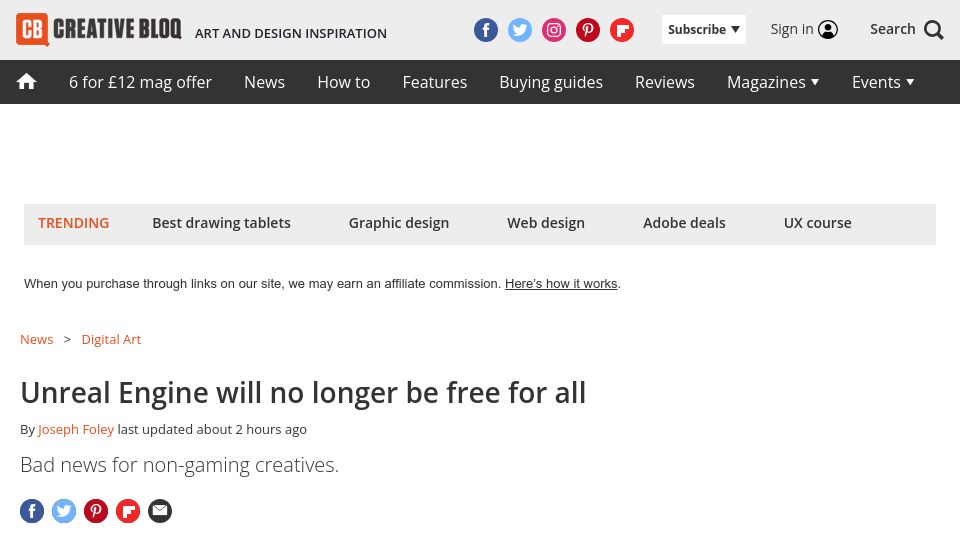Go to the home page via the house icon

click(x=26, y=81)
